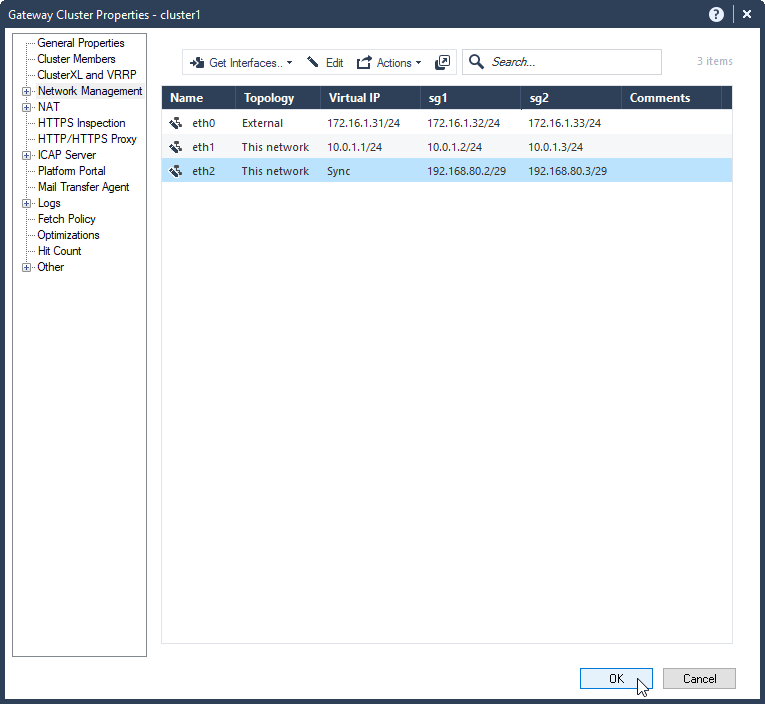Image resolution: width=765 pixels, height=704 pixels.
Task: Click virtual IP 10.0.1.1/24
Action: coord(355,147)
